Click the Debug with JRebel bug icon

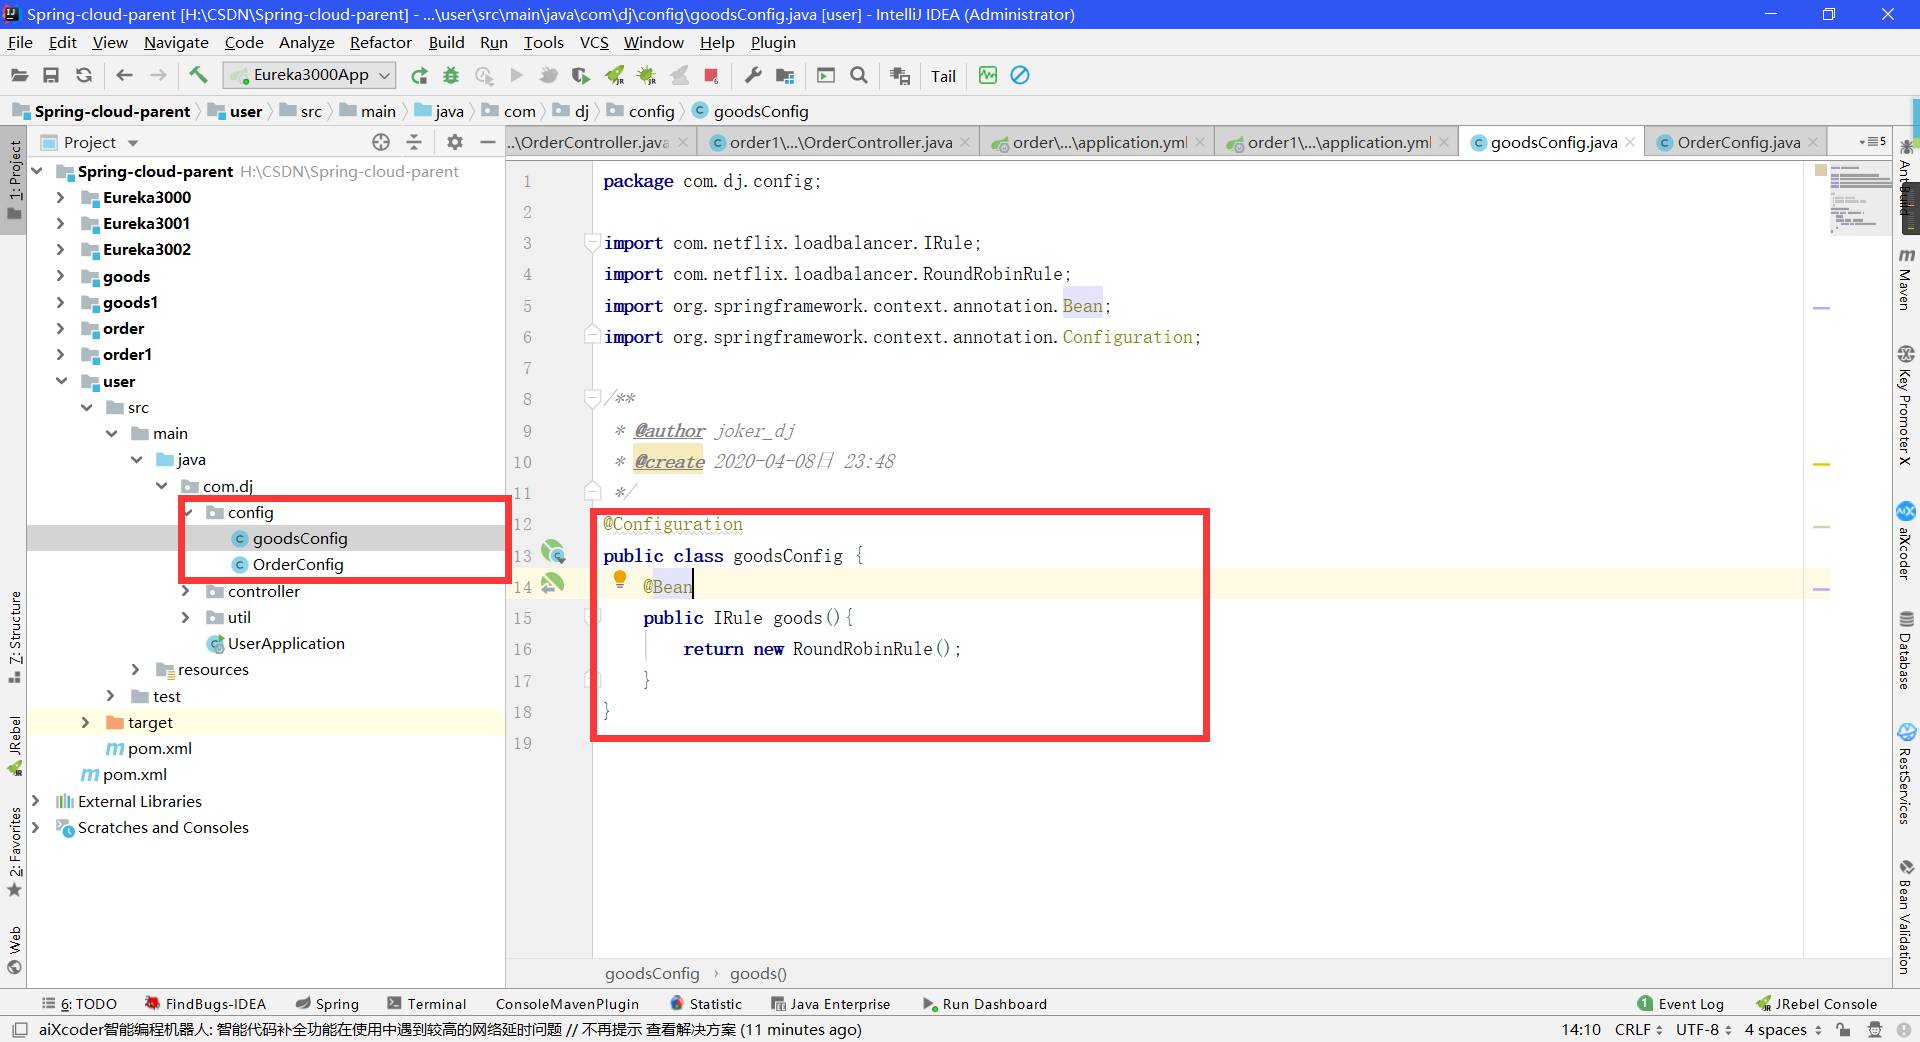[647, 75]
